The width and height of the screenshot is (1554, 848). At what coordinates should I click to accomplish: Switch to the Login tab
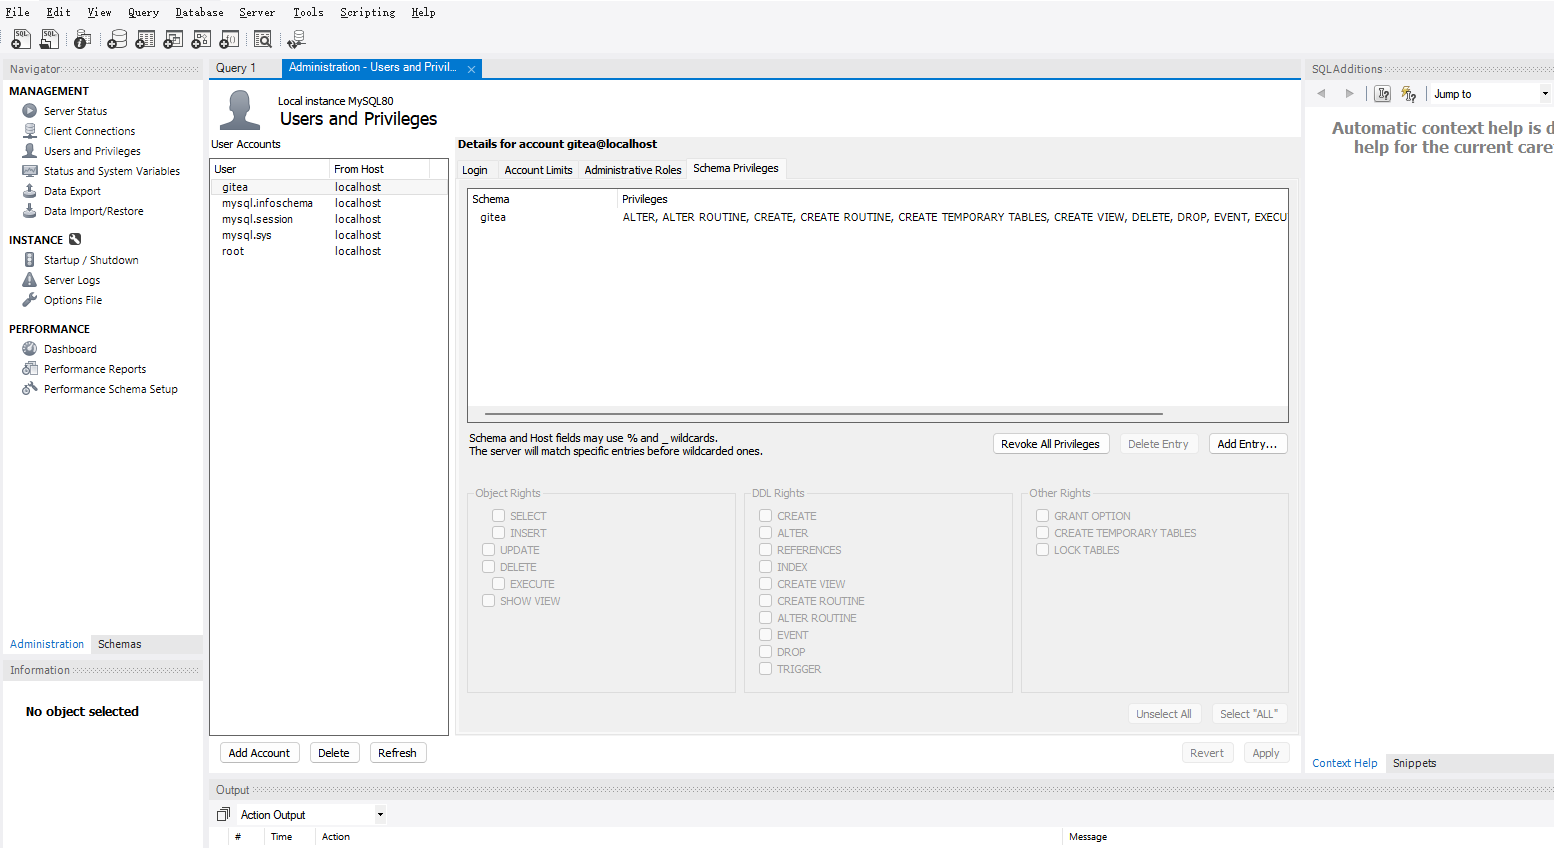pyautogui.click(x=475, y=170)
